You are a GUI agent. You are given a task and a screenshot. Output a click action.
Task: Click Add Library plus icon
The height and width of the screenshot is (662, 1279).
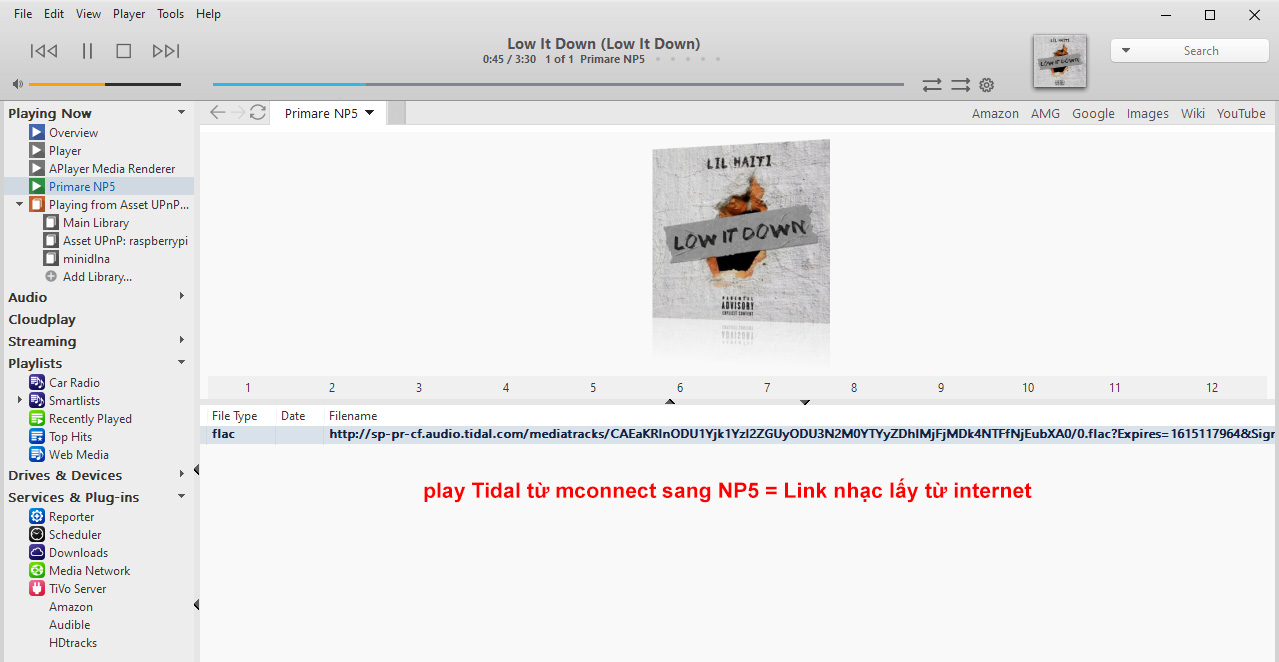pos(51,277)
